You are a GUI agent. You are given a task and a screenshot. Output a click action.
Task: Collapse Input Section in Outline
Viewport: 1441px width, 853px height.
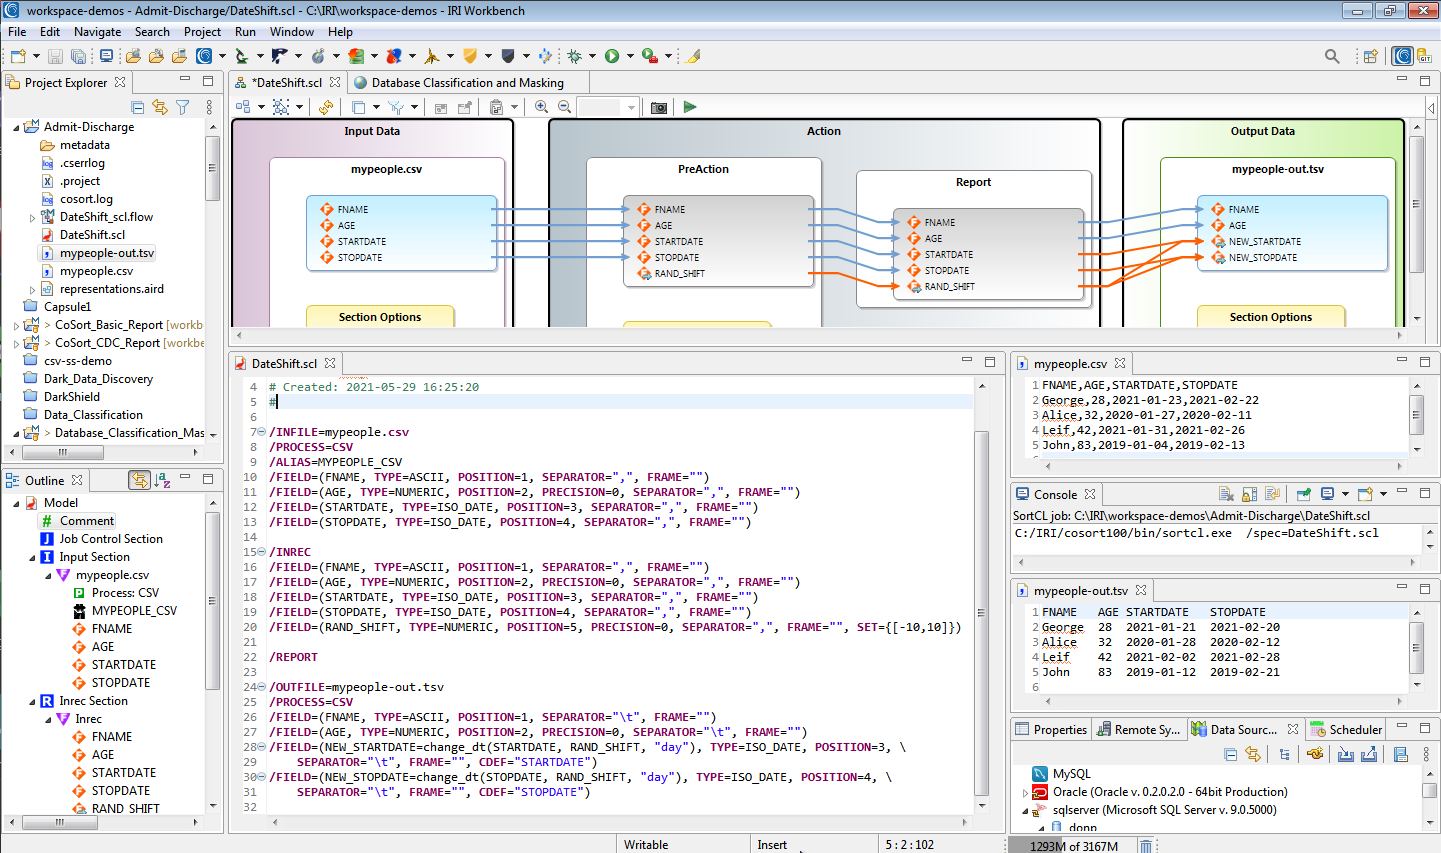pyautogui.click(x=33, y=558)
